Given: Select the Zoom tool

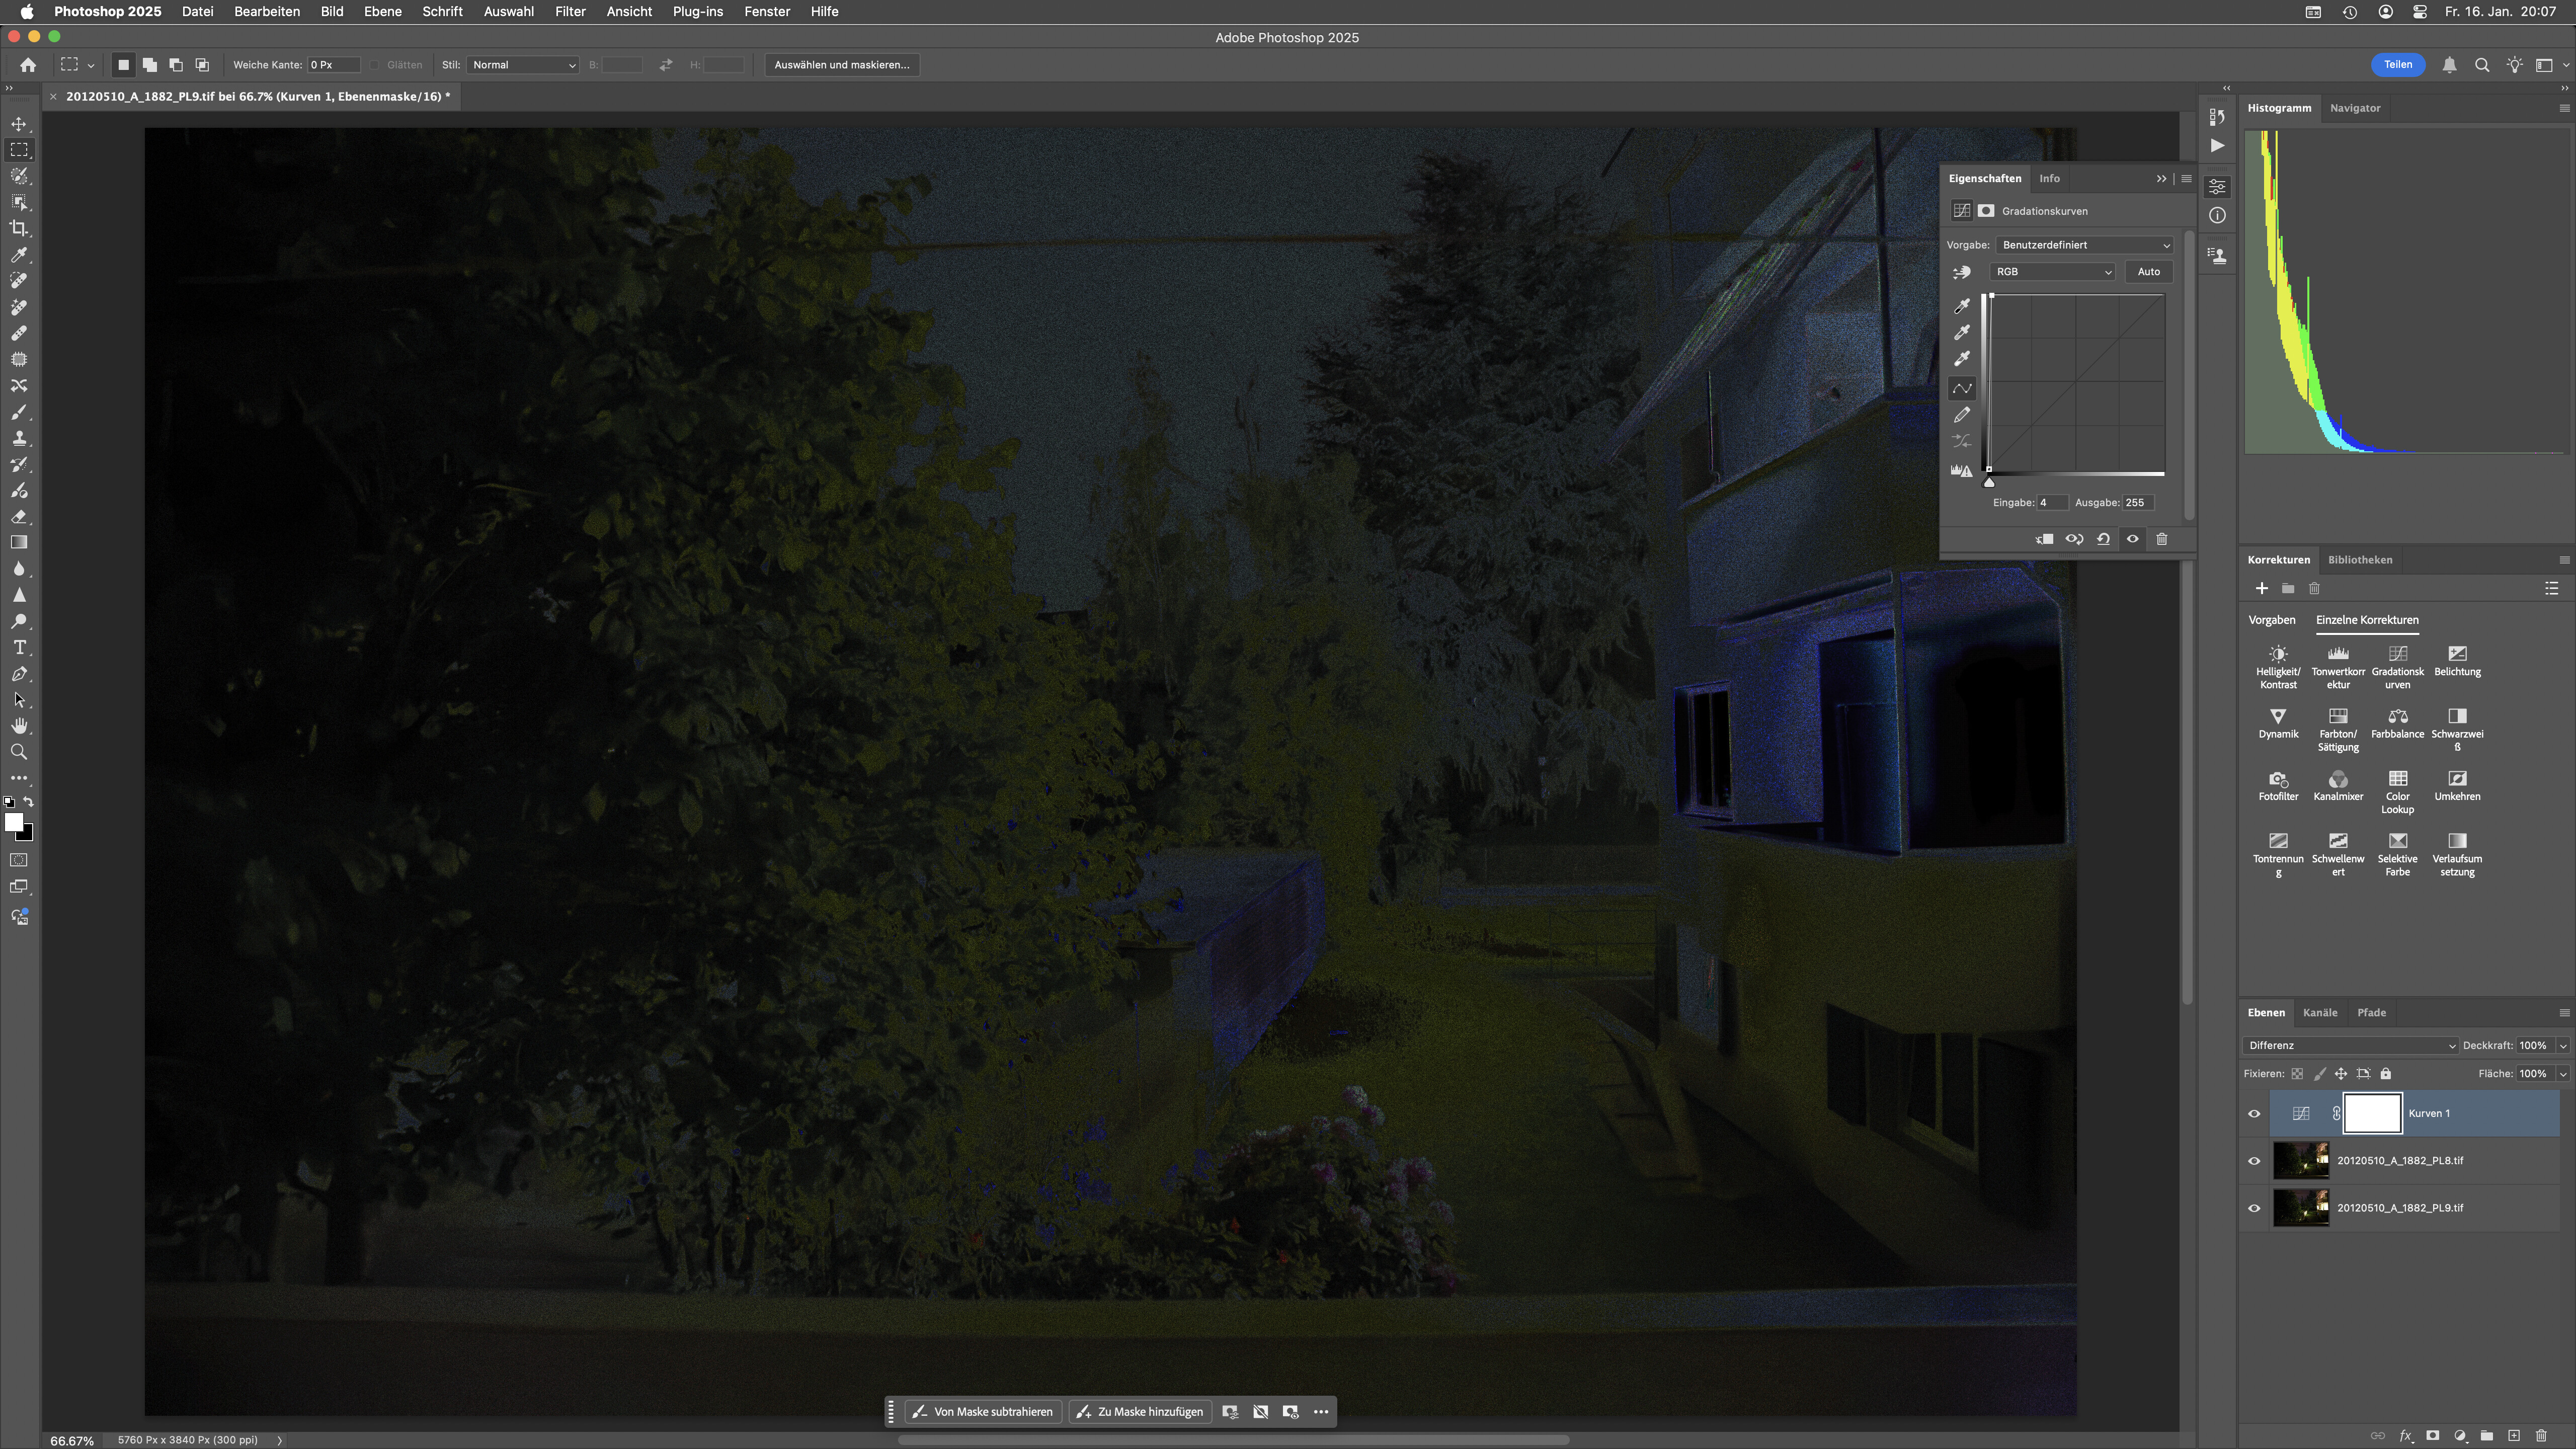Looking at the screenshot, I should click(x=19, y=752).
